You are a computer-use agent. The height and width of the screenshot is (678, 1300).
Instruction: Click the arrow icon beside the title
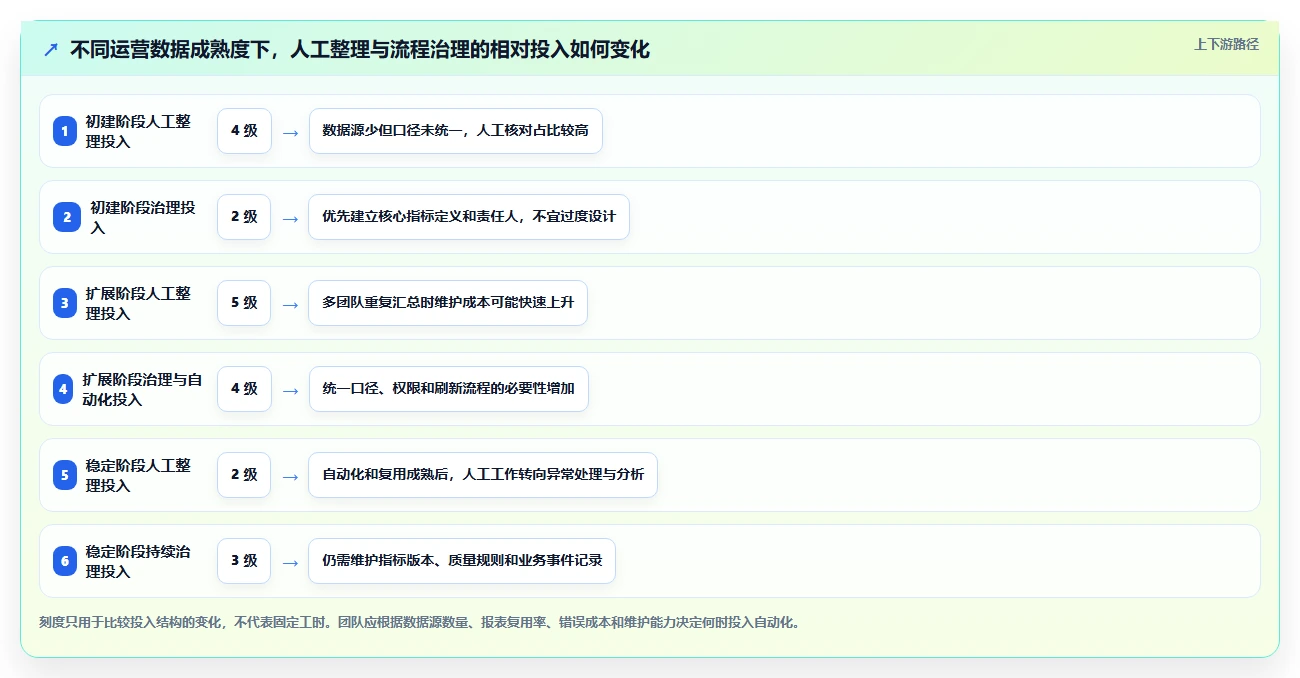(x=51, y=49)
